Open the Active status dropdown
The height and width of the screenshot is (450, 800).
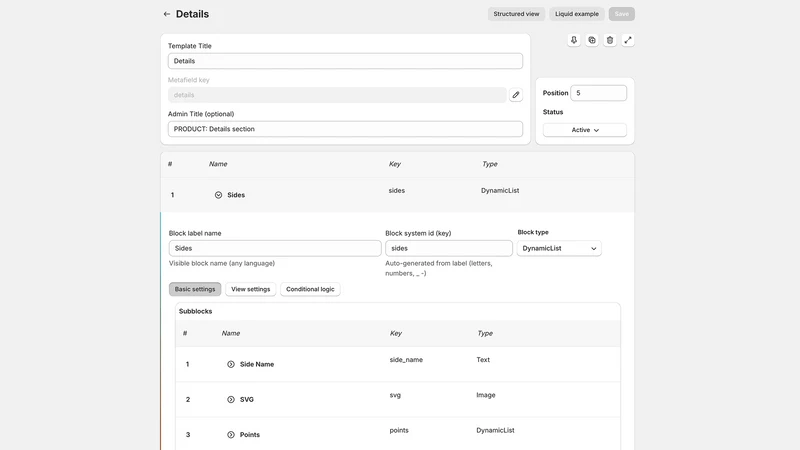[585, 130]
